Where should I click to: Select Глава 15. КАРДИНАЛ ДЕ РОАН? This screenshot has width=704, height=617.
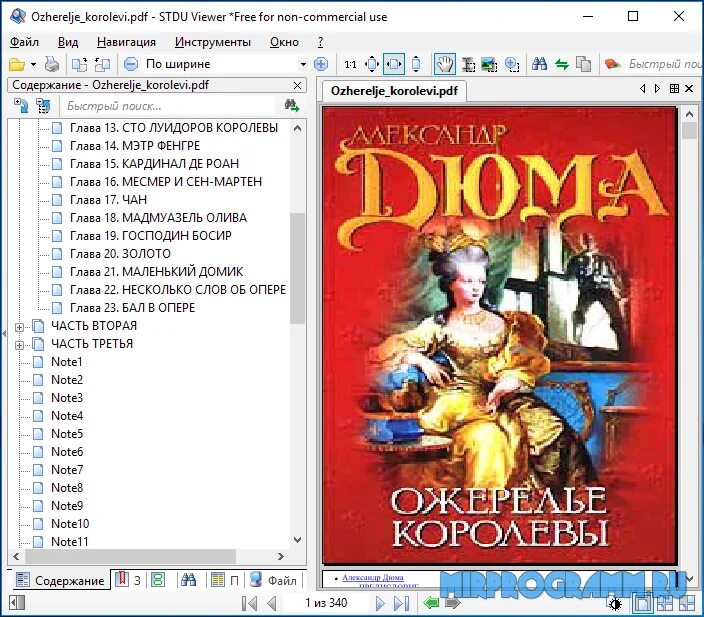pos(154,164)
